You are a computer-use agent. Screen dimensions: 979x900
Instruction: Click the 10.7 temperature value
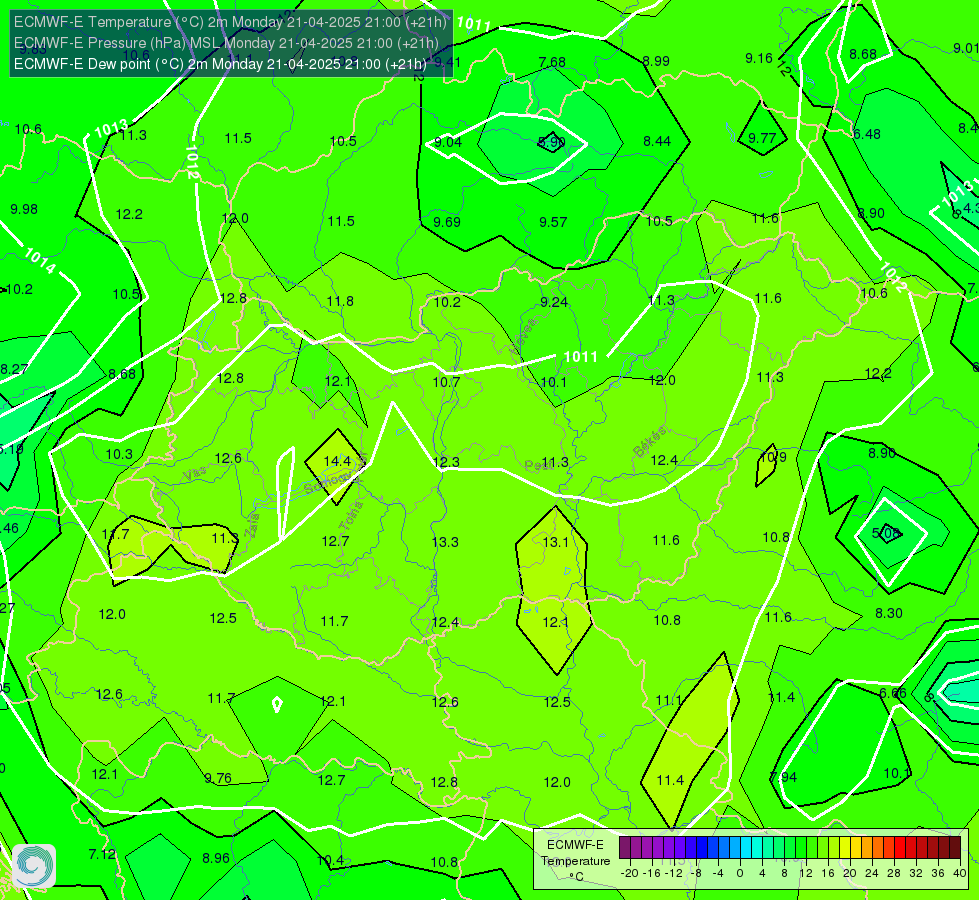pyautogui.click(x=446, y=382)
